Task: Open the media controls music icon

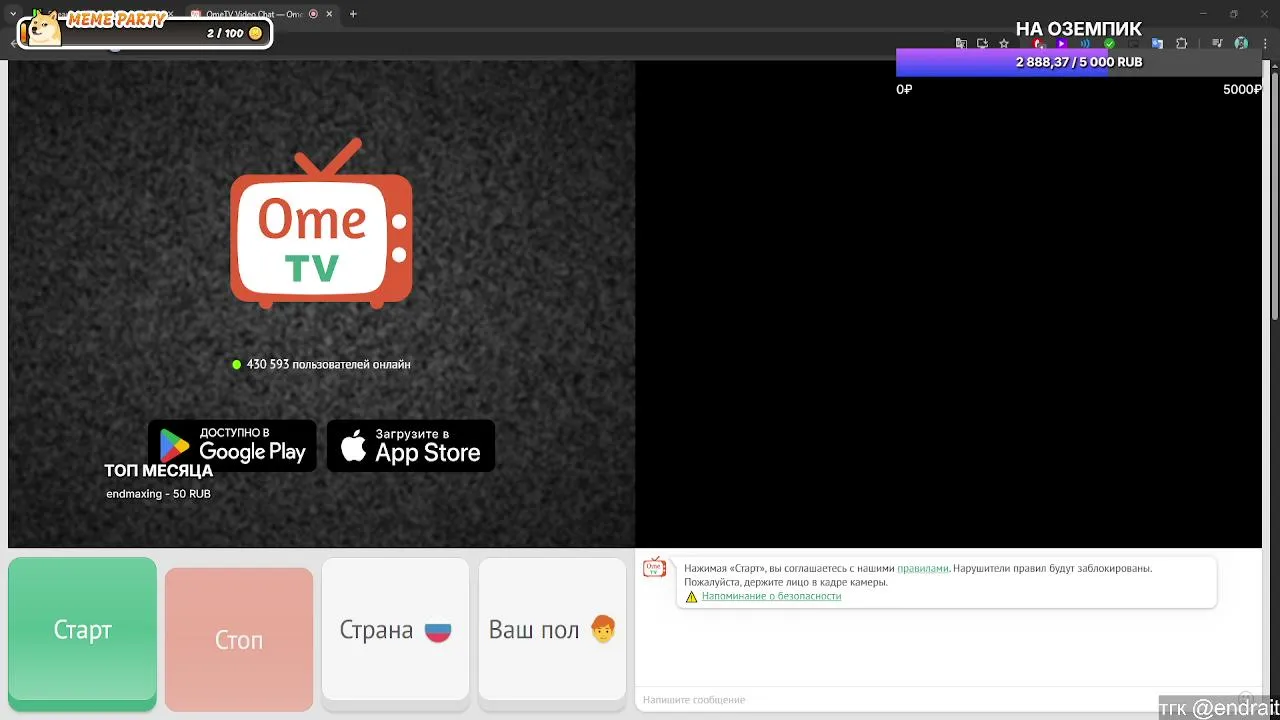Action: (x=1217, y=44)
